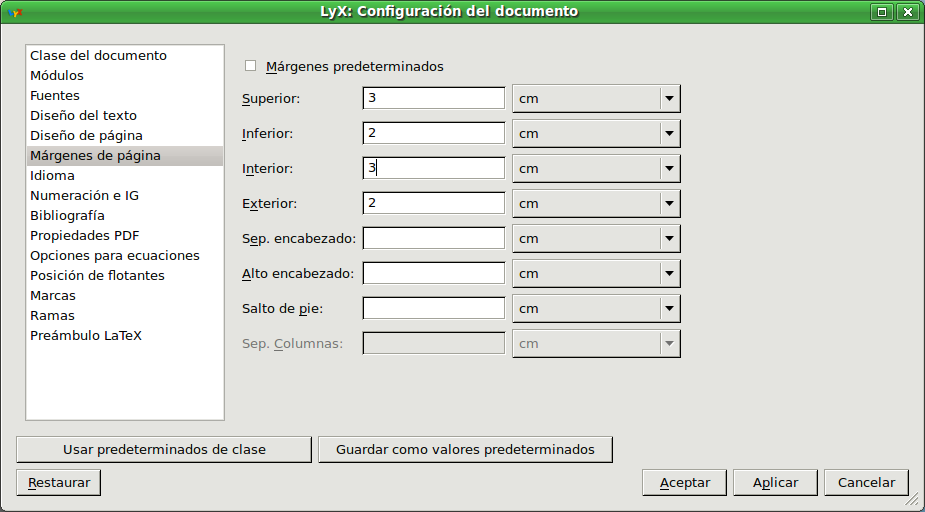Open the unit dropdown for Inferior margin
The width and height of the screenshot is (925, 512).
(596, 133)
